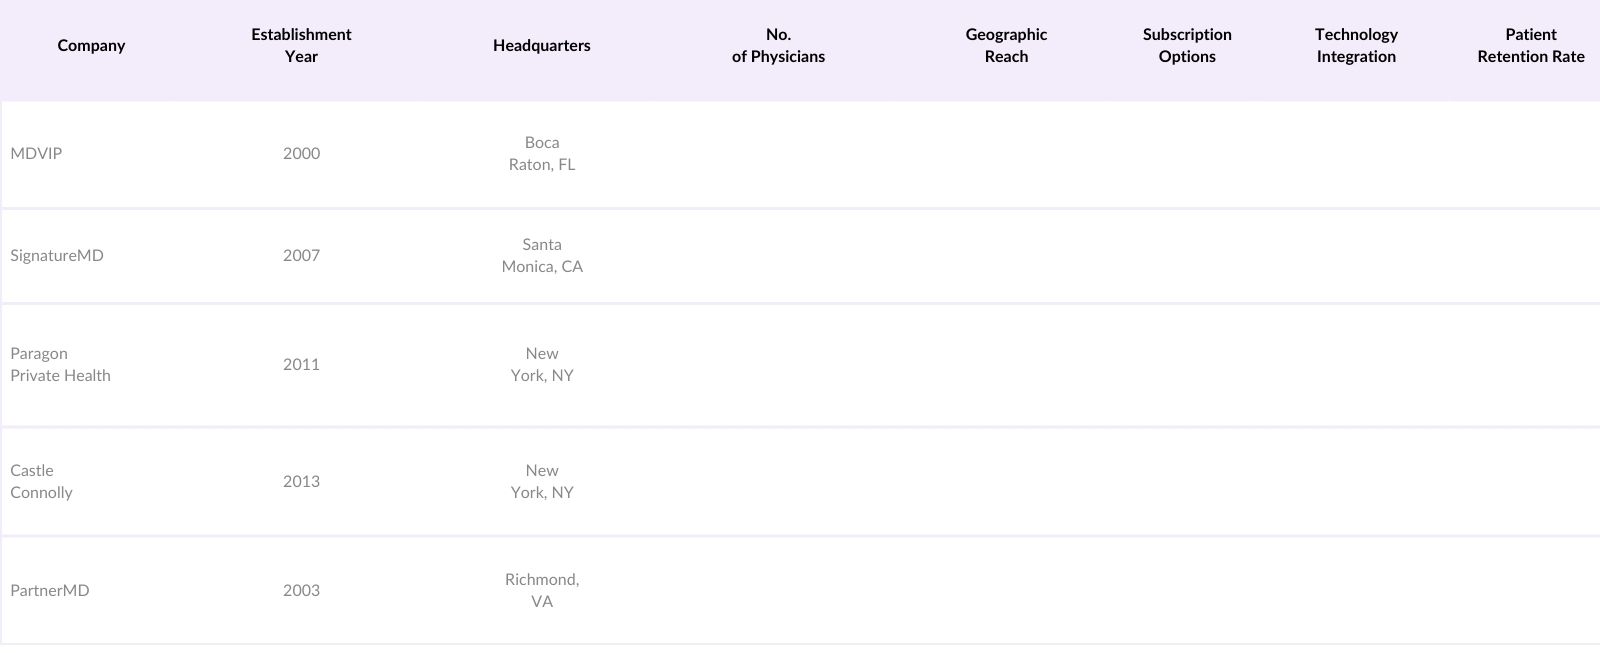The height and width of the screenshot is (653, 1600).
Task: Select the Richmond, VA headquarters cell
Action: click(542, 591)
